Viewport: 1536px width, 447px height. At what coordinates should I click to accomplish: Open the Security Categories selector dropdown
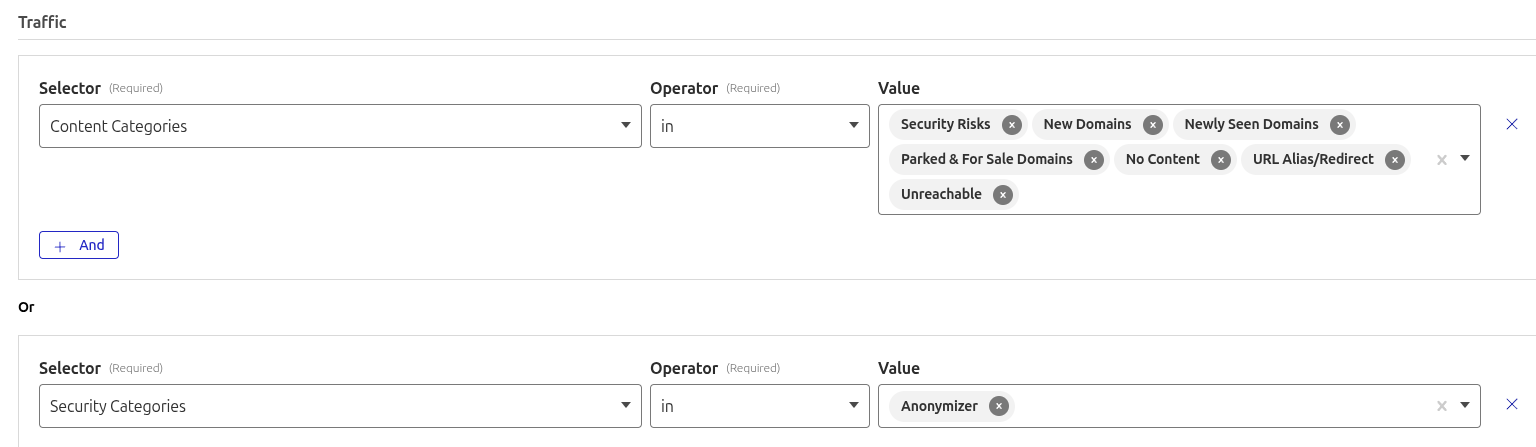340,406
